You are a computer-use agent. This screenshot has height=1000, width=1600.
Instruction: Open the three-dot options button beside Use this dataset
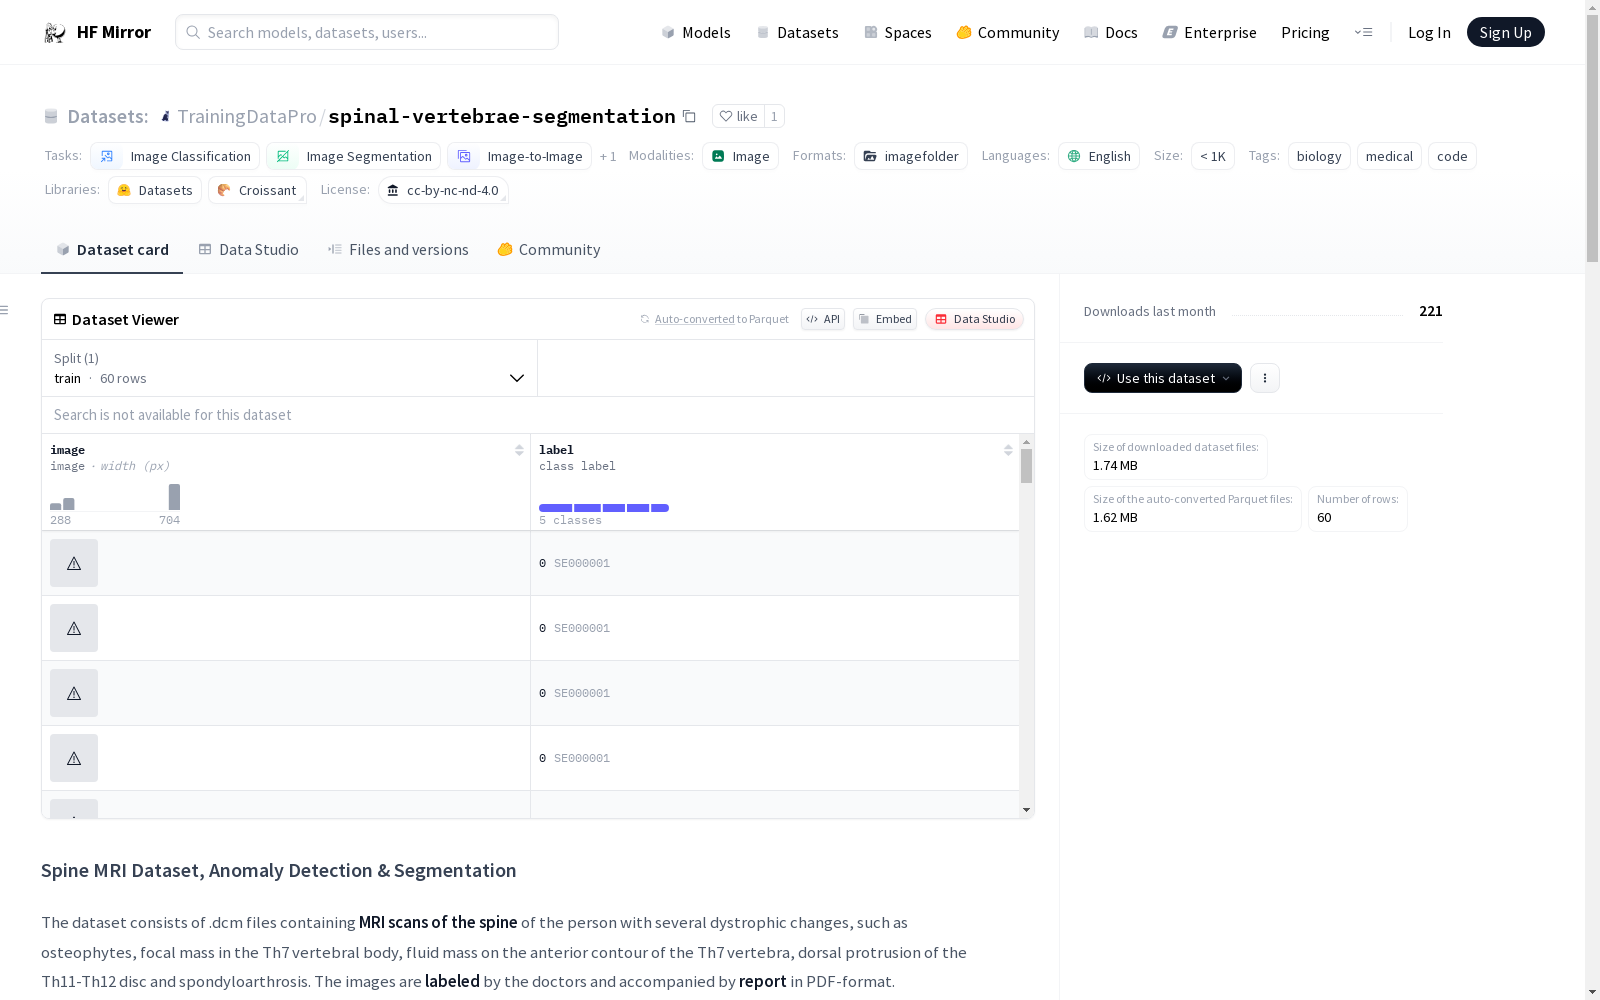1265,378
